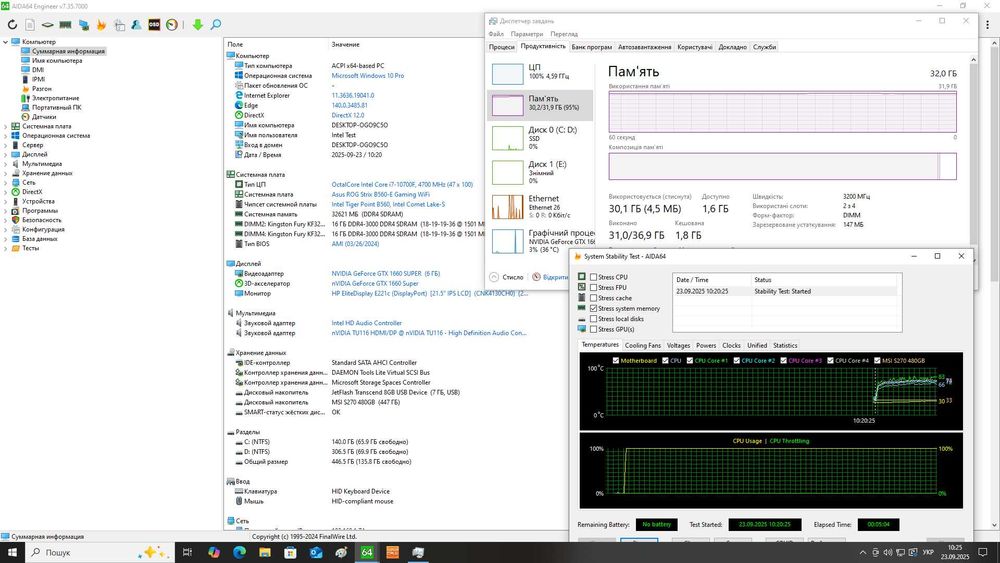Expand the Системная плата tree node

6,126
